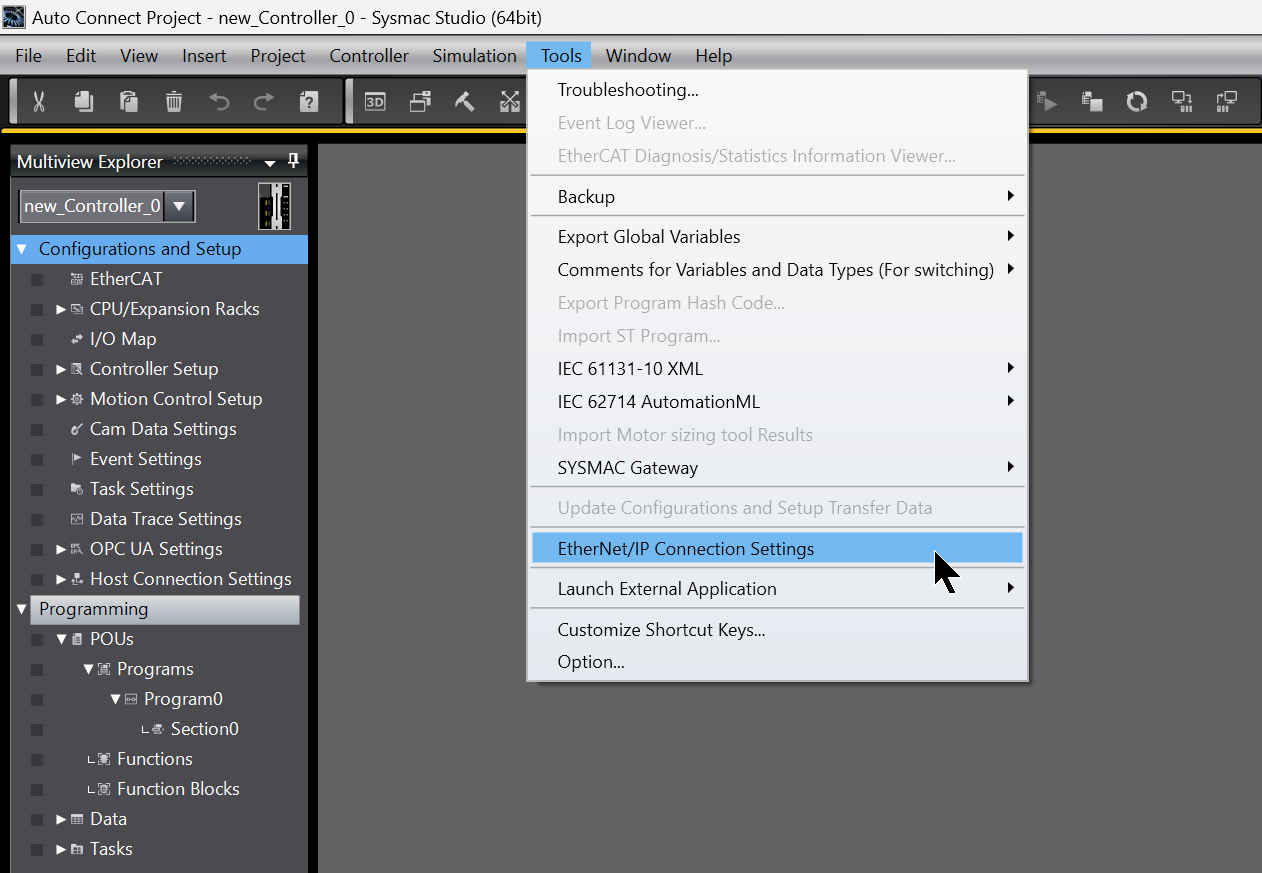1262x873 pixels.
Task: Toggle the square marker beside Section0
Action: pyautogui.click(x=37, y=730)
